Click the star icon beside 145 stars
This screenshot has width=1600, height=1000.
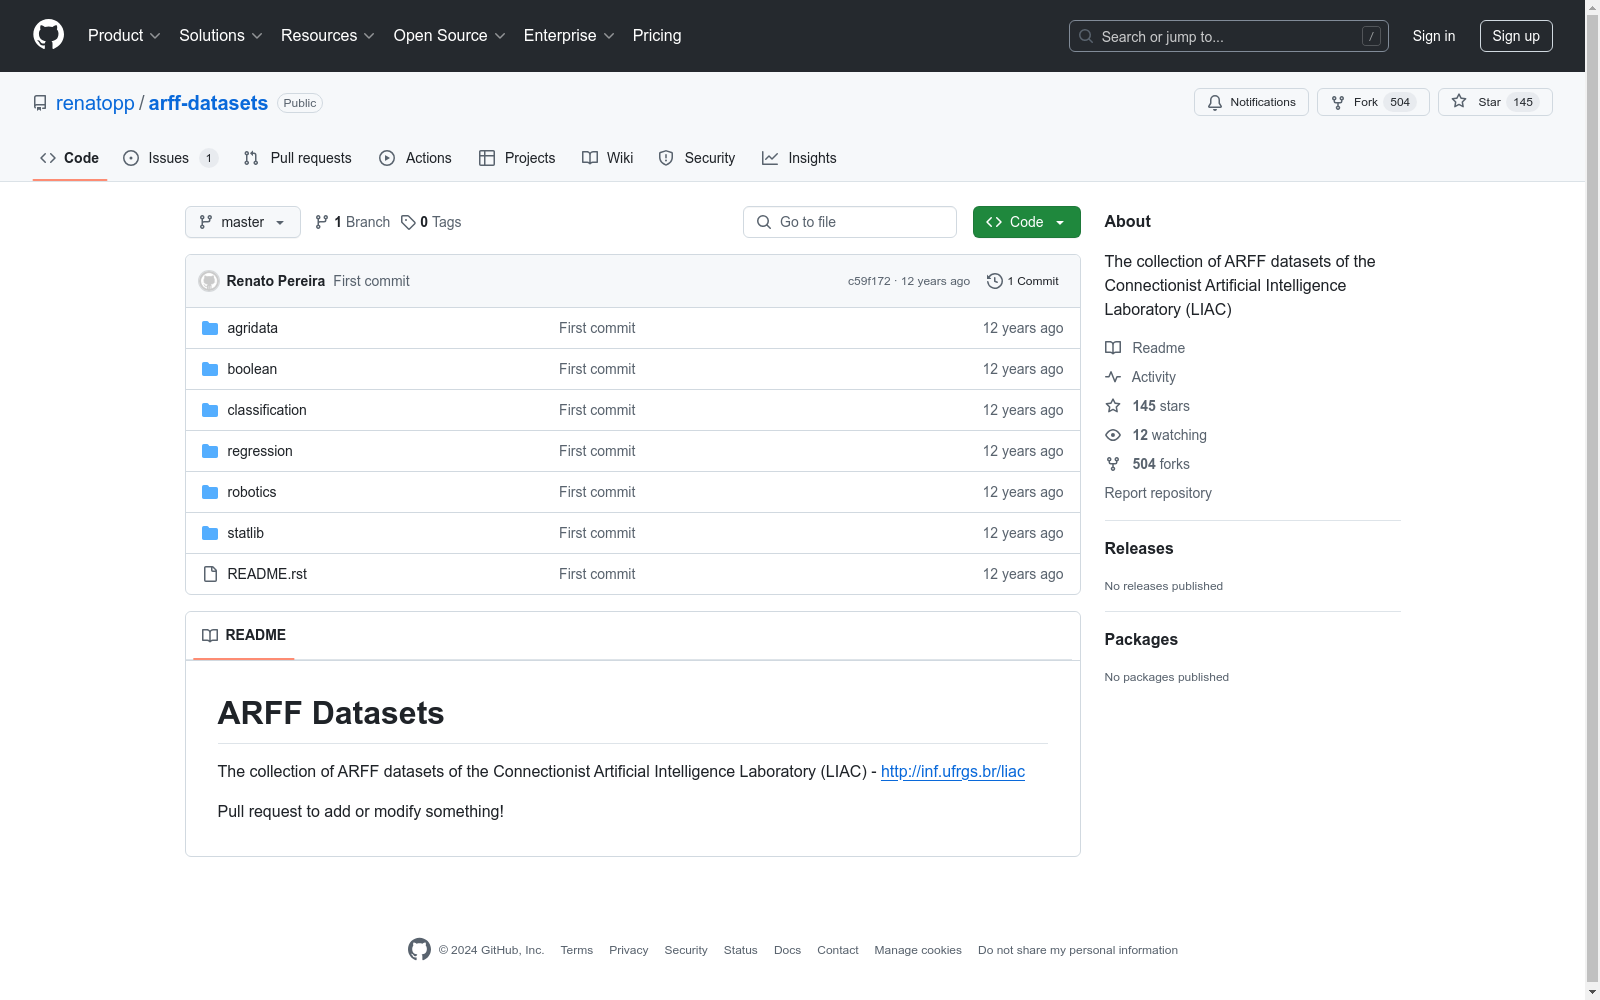[1113, 406]
